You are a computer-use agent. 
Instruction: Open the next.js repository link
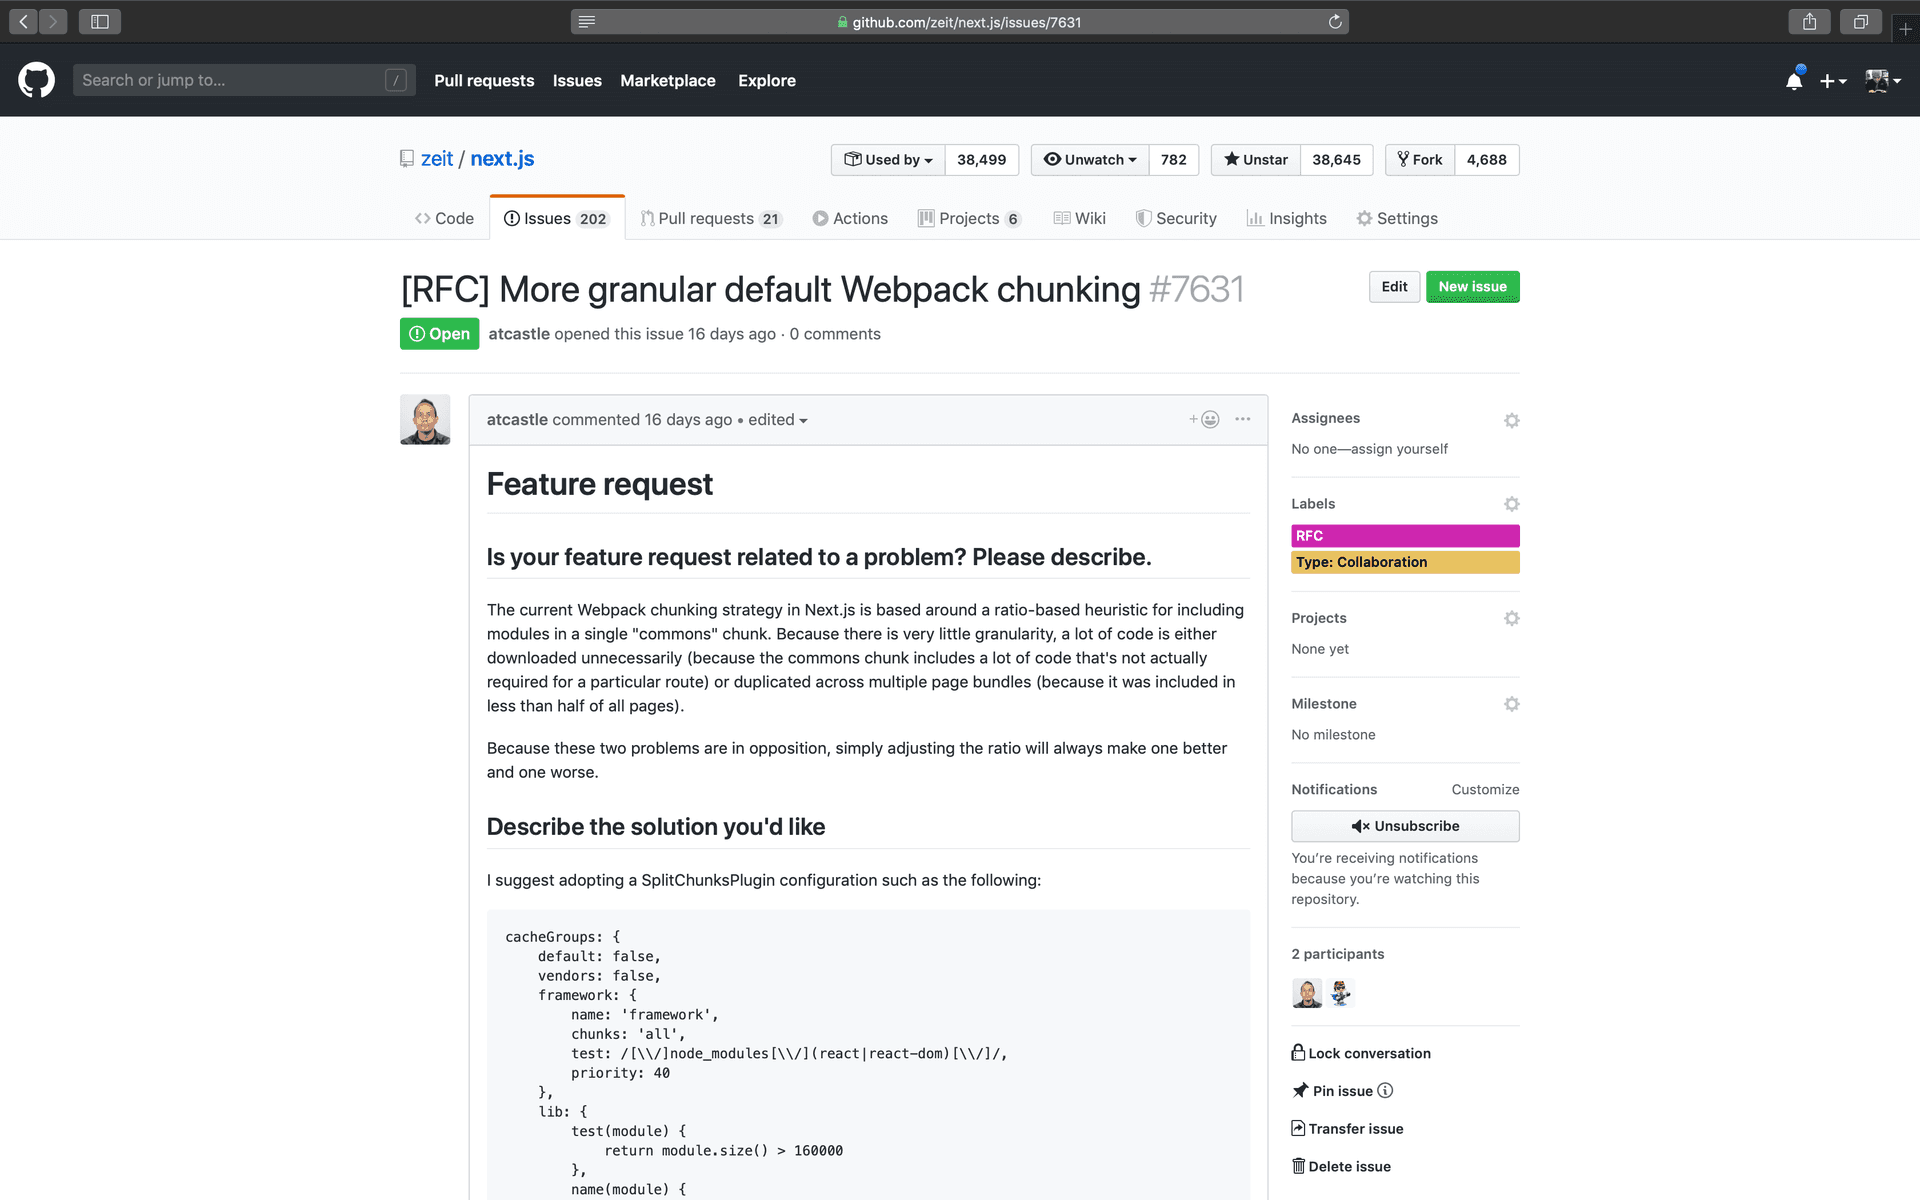502,158
